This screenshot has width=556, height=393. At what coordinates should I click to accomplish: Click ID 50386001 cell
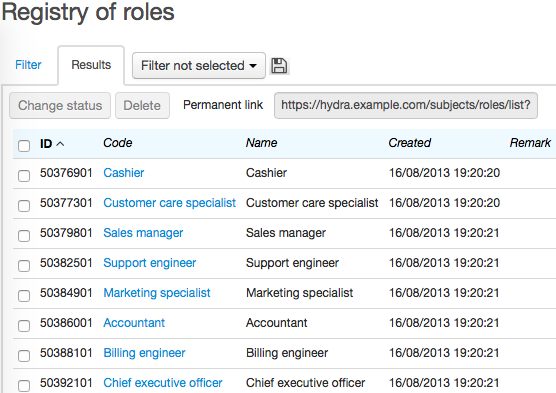coord(66,323)
